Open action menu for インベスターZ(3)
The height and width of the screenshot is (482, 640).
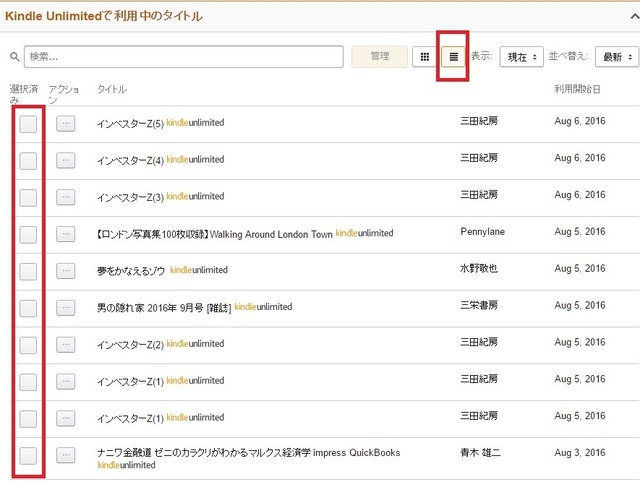(66, 197)
